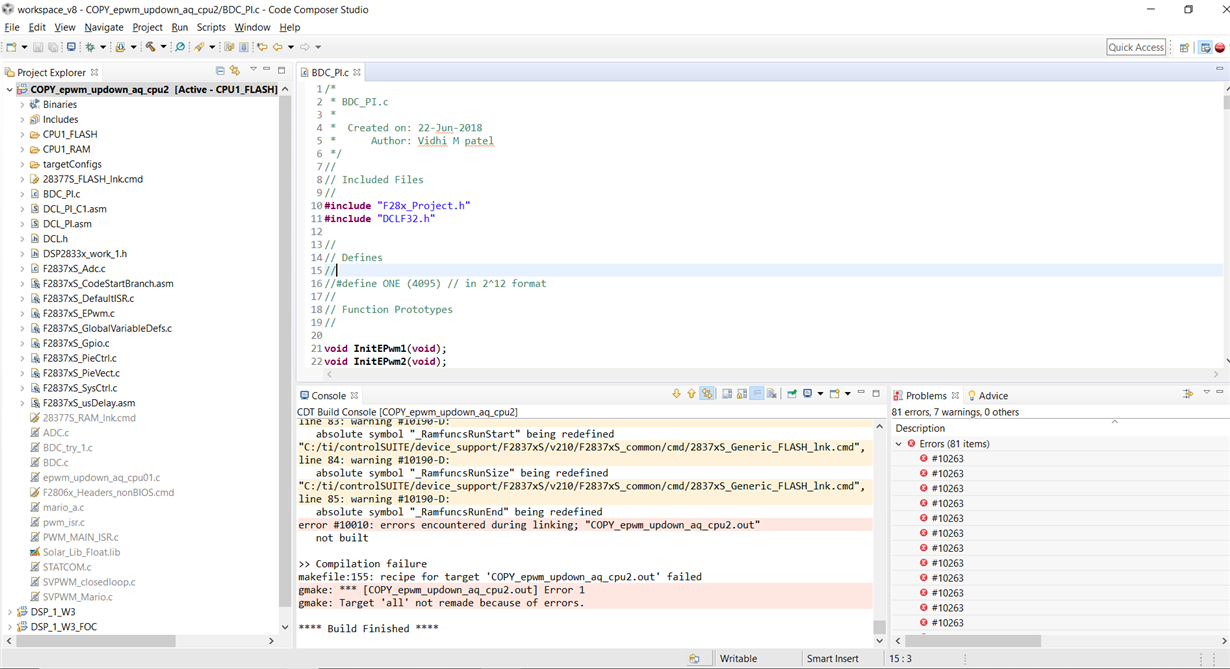1230x669 pixels.
Task: Click the Smart Insert status entry
Action: (x=833, y=659)
